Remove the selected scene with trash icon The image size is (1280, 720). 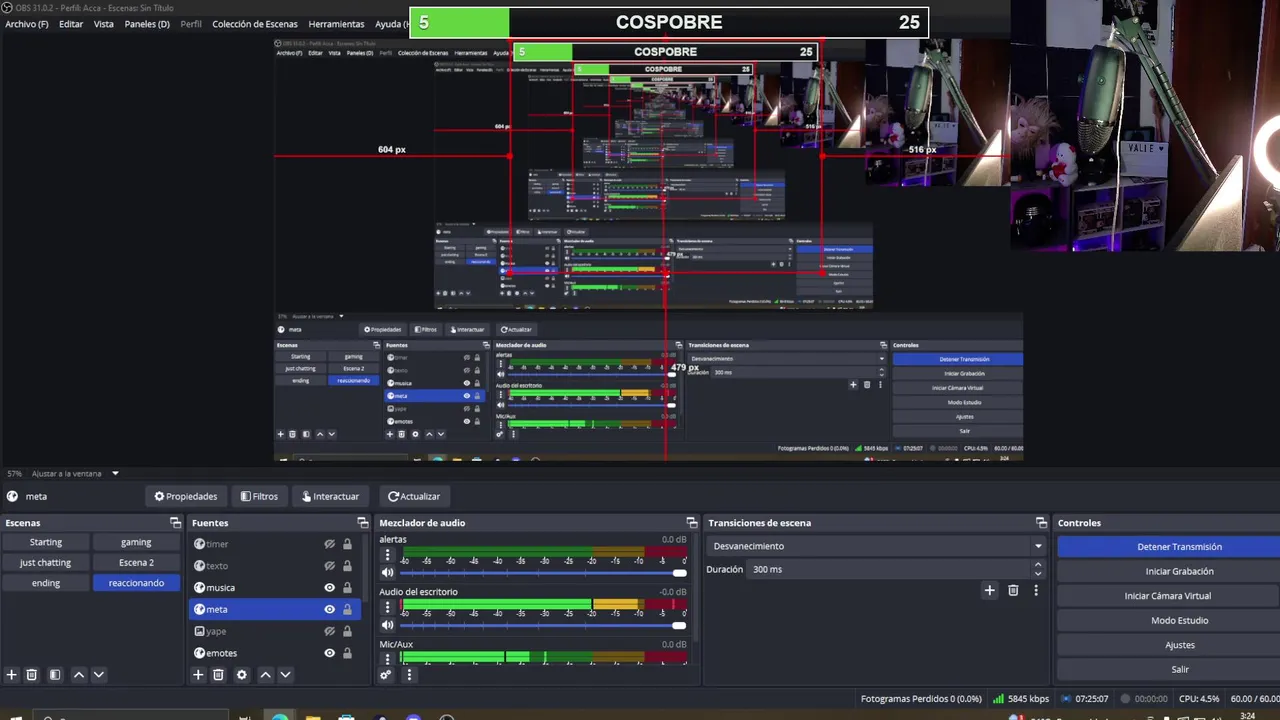point(32,675)
